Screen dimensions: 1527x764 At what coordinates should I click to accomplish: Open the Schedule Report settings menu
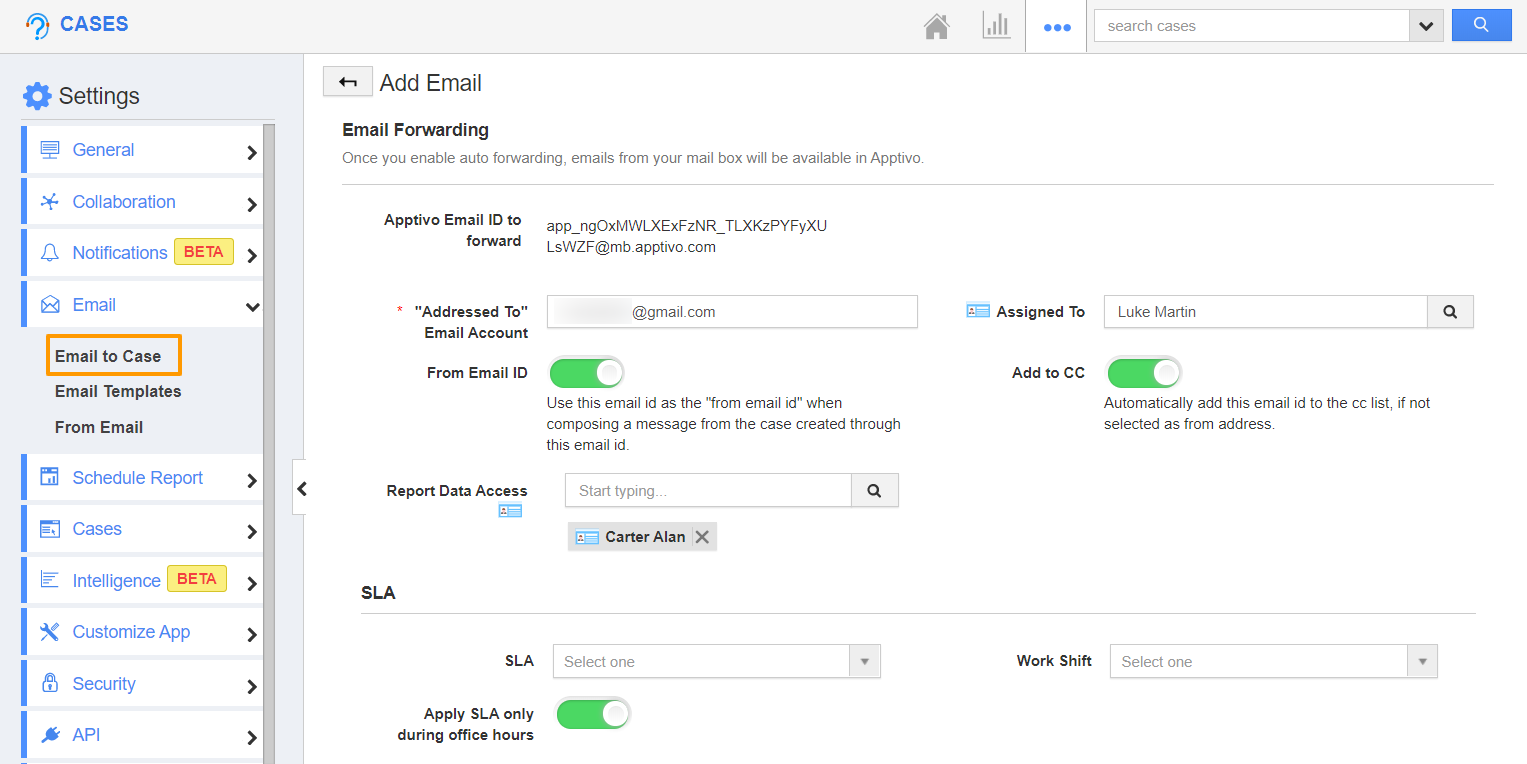pyautogui.click(x=142, y=477)
